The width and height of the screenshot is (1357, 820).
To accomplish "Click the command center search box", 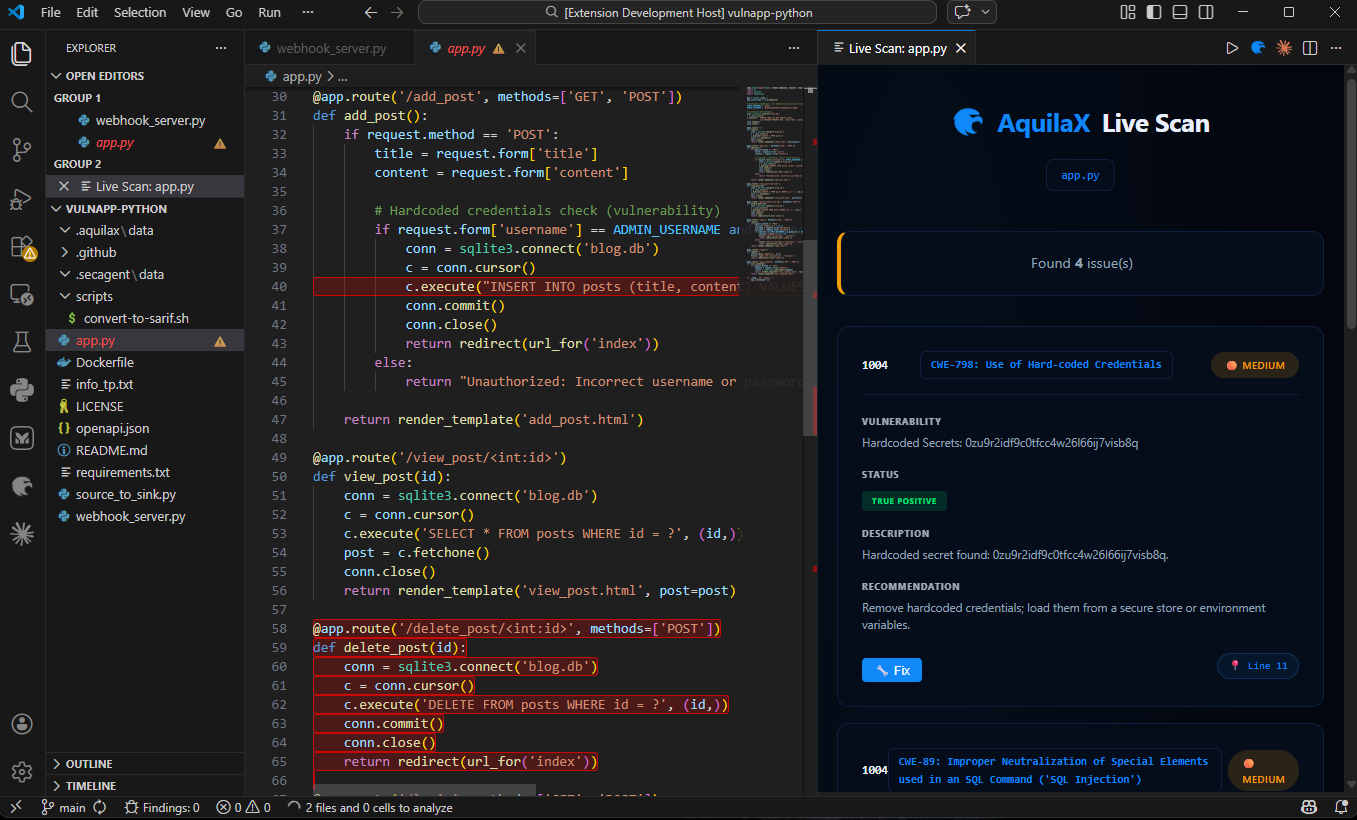I will tap(677, 13).
